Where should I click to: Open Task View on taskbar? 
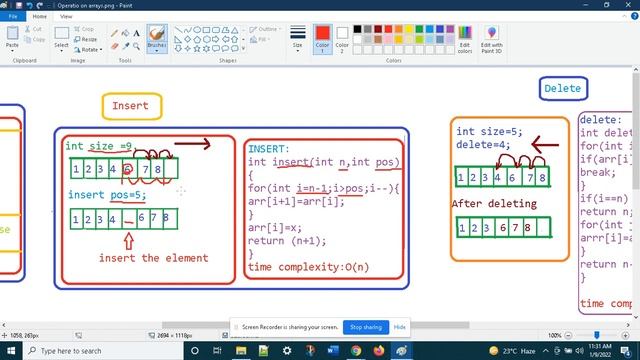217,351
